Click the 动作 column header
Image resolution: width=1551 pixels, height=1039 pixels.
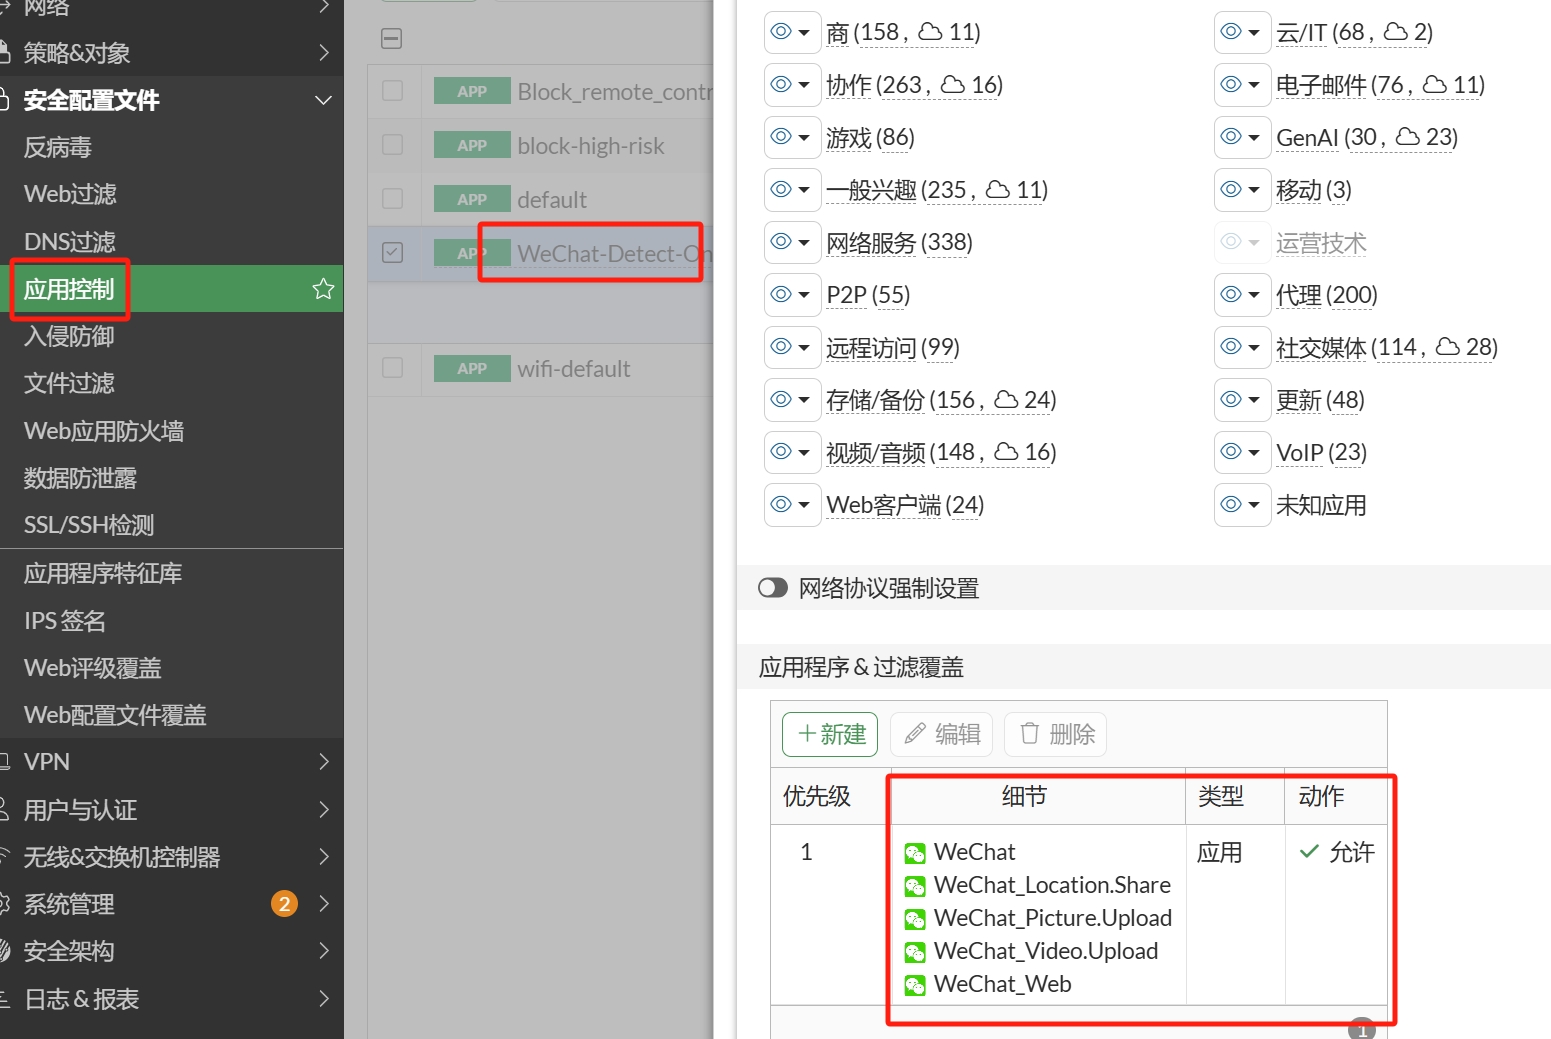pyautogui.click(x=1322, y=796)
